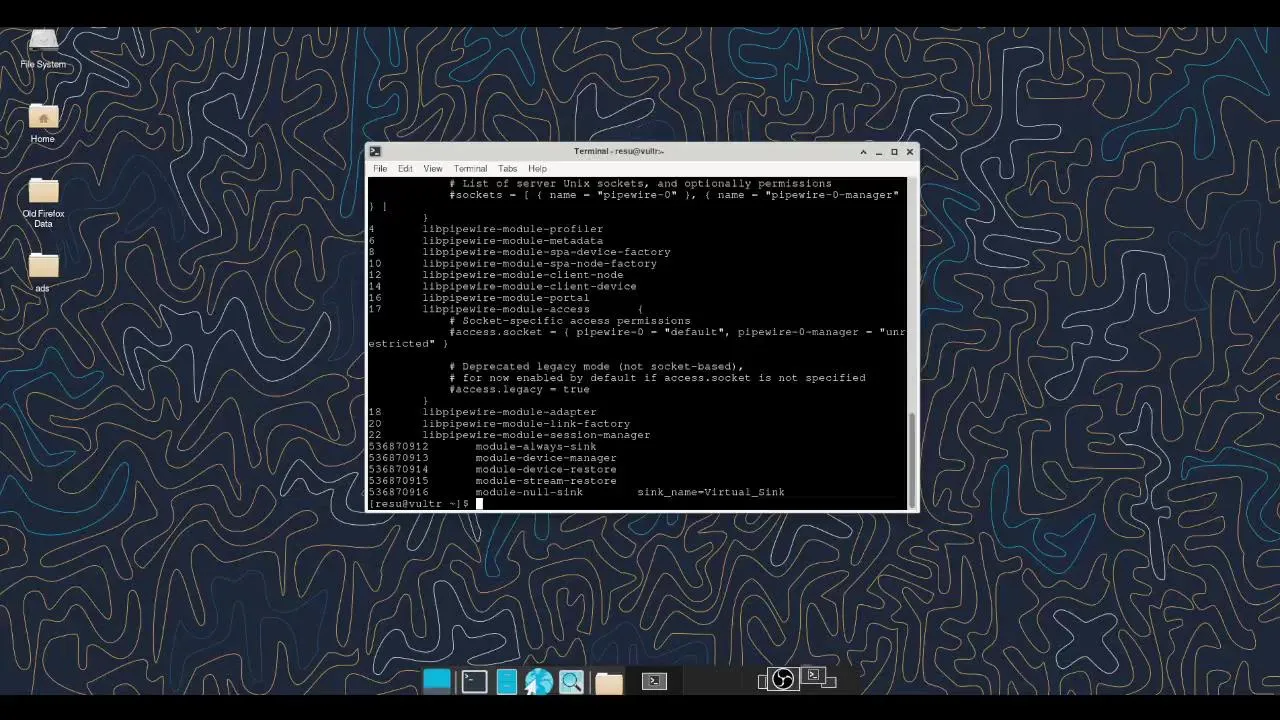1280x720 pixels.
Task: Click 'libpipewire-module-portal' line
Action: (x=505, y=298)
